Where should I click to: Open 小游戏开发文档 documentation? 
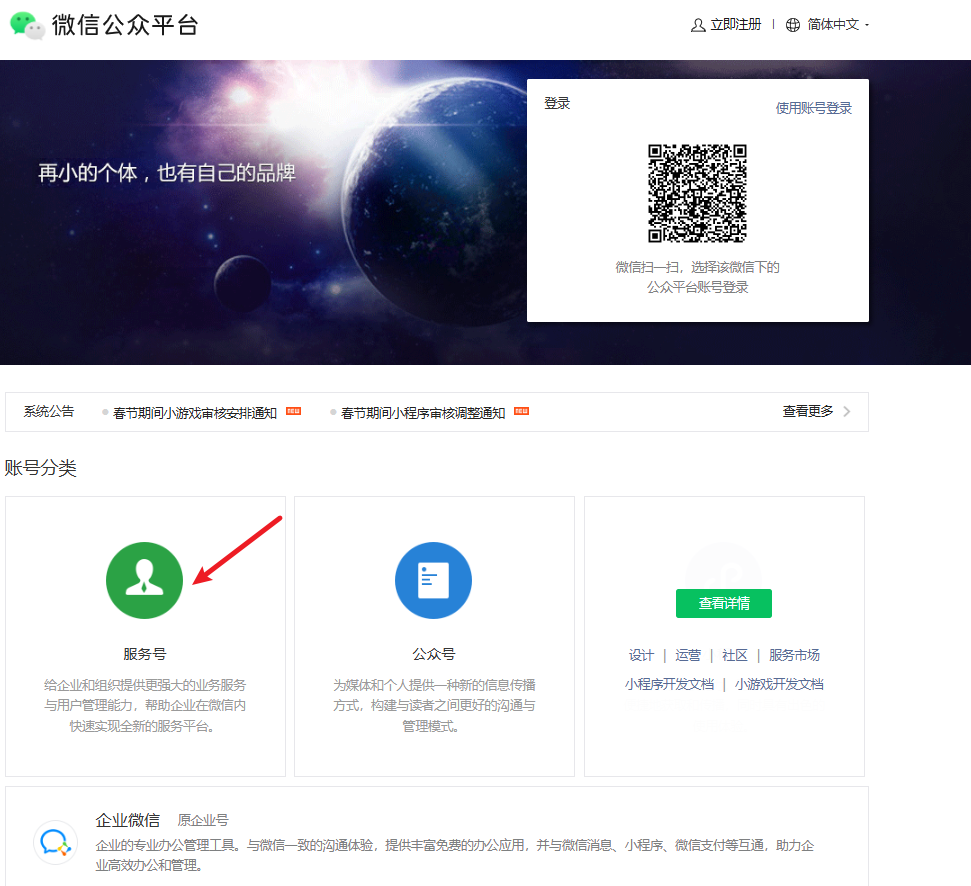click(x=779, y=684)
